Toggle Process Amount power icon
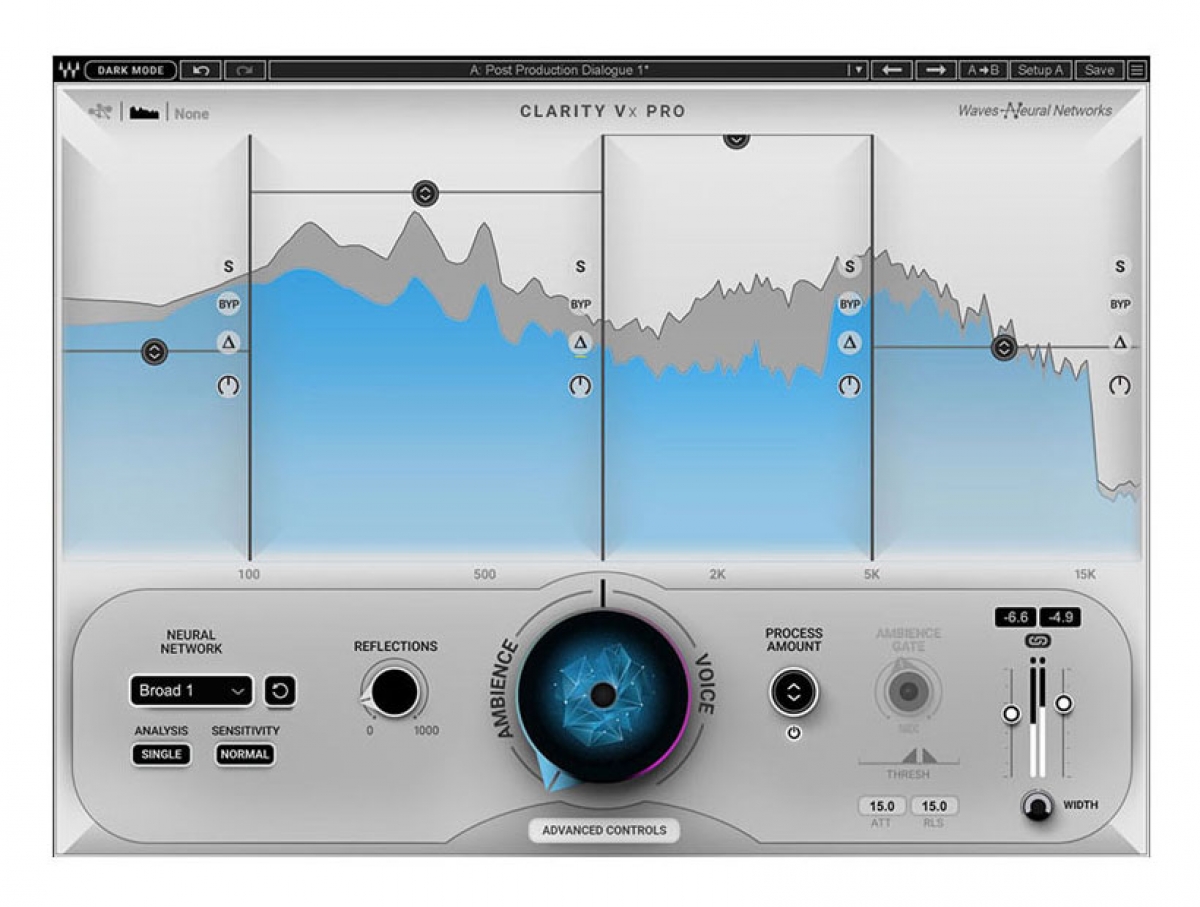The height and width of the screenshot is (907, 1200). click(793, 732)
